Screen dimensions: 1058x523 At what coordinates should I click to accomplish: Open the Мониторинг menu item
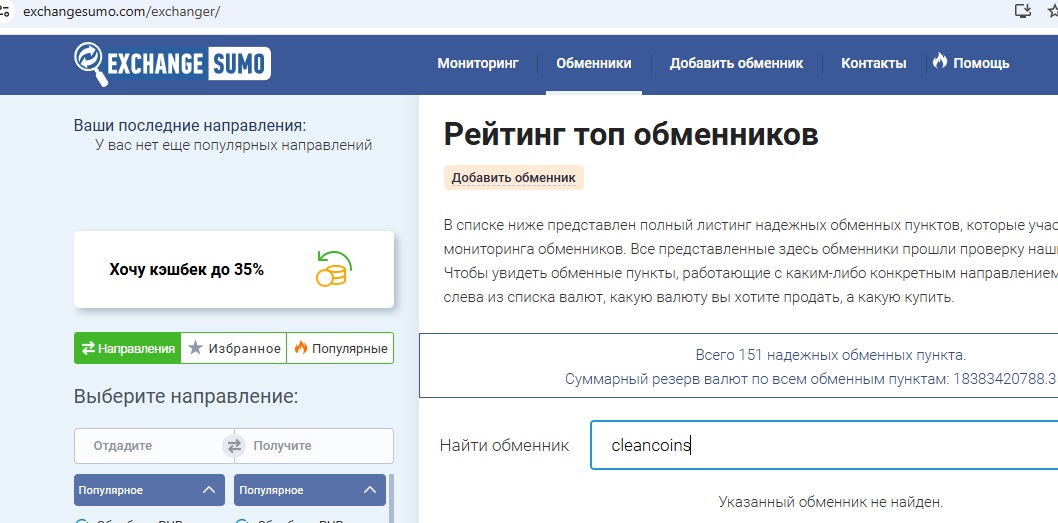[x=478, y=63]
